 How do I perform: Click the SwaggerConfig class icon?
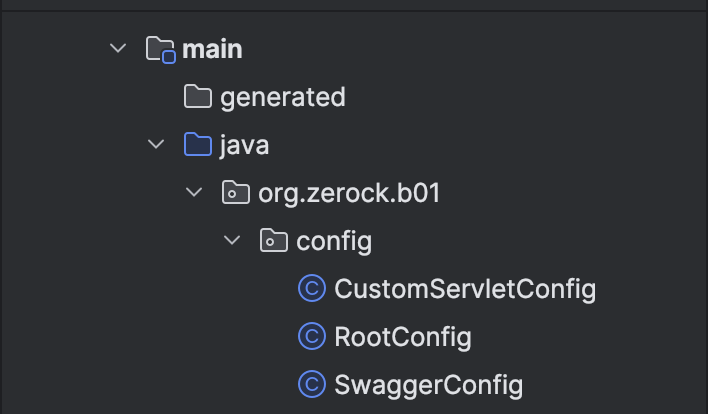click(312, 384)
